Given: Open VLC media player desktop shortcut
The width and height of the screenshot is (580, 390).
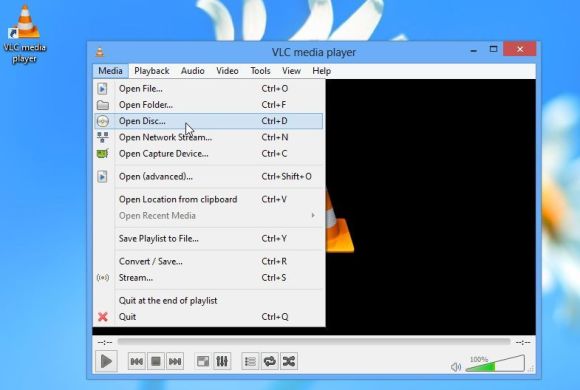Looking at the screenshot, I should click(x=25, y=34).
